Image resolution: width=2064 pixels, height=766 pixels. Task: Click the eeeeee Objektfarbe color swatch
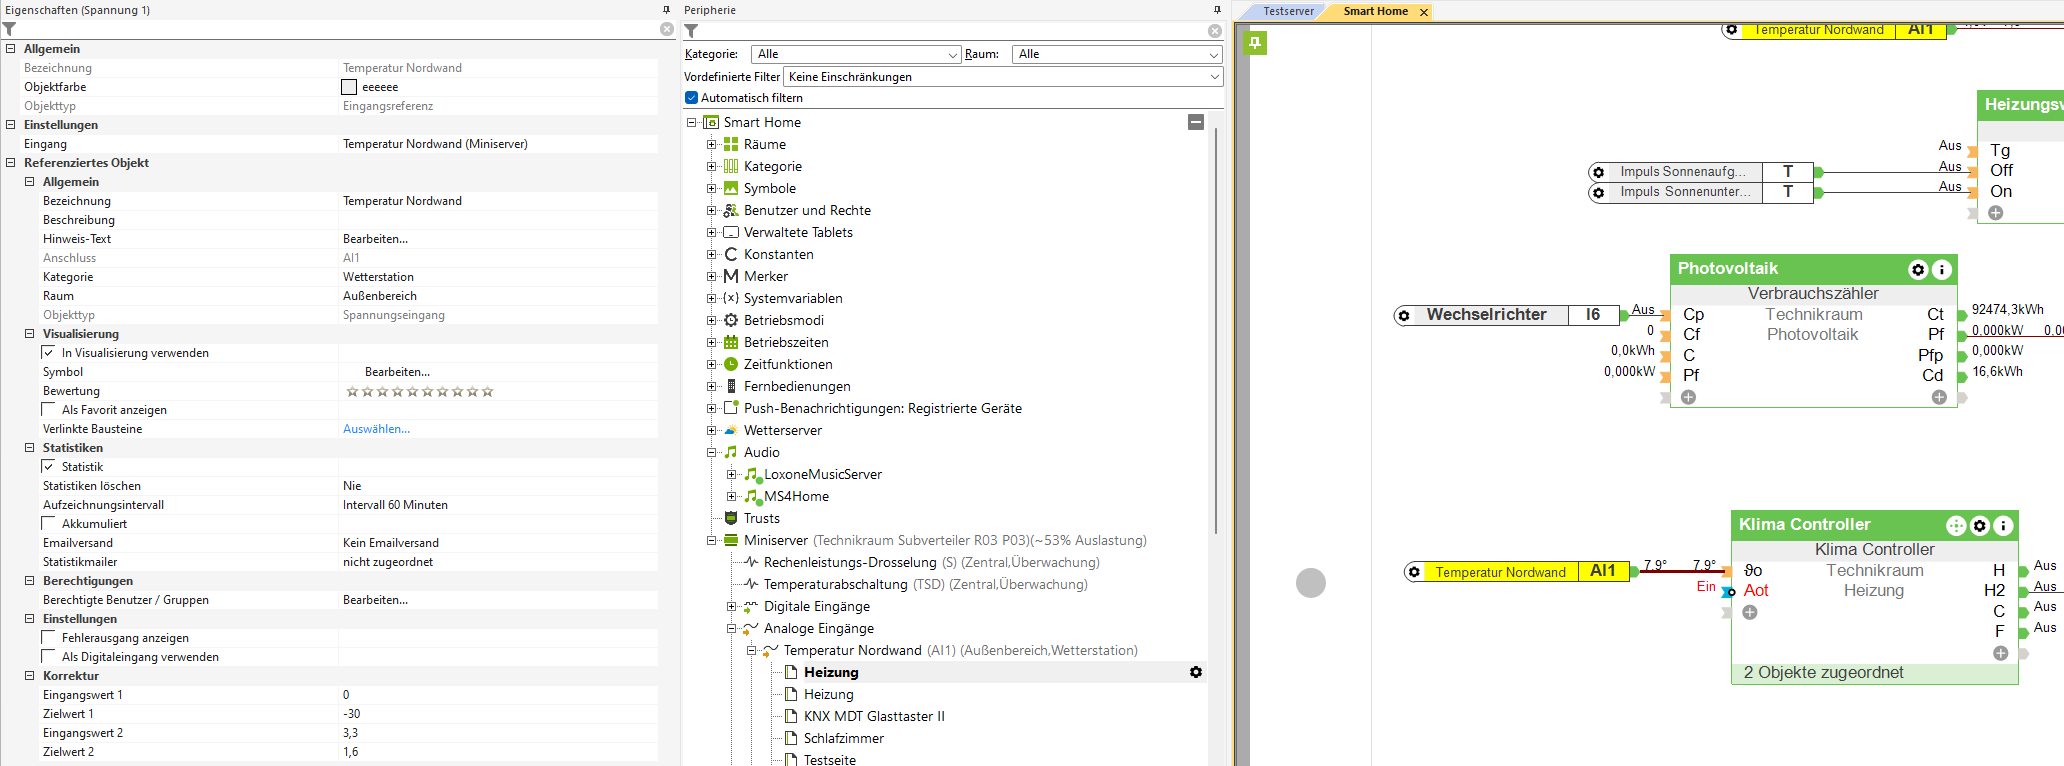click(x=349, y=87)
